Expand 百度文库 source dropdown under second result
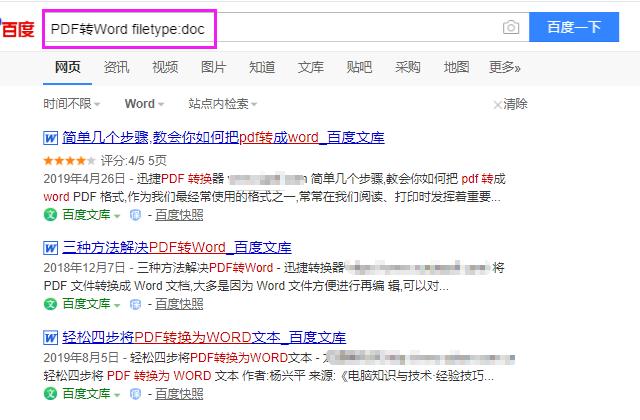 coord(118,305)
